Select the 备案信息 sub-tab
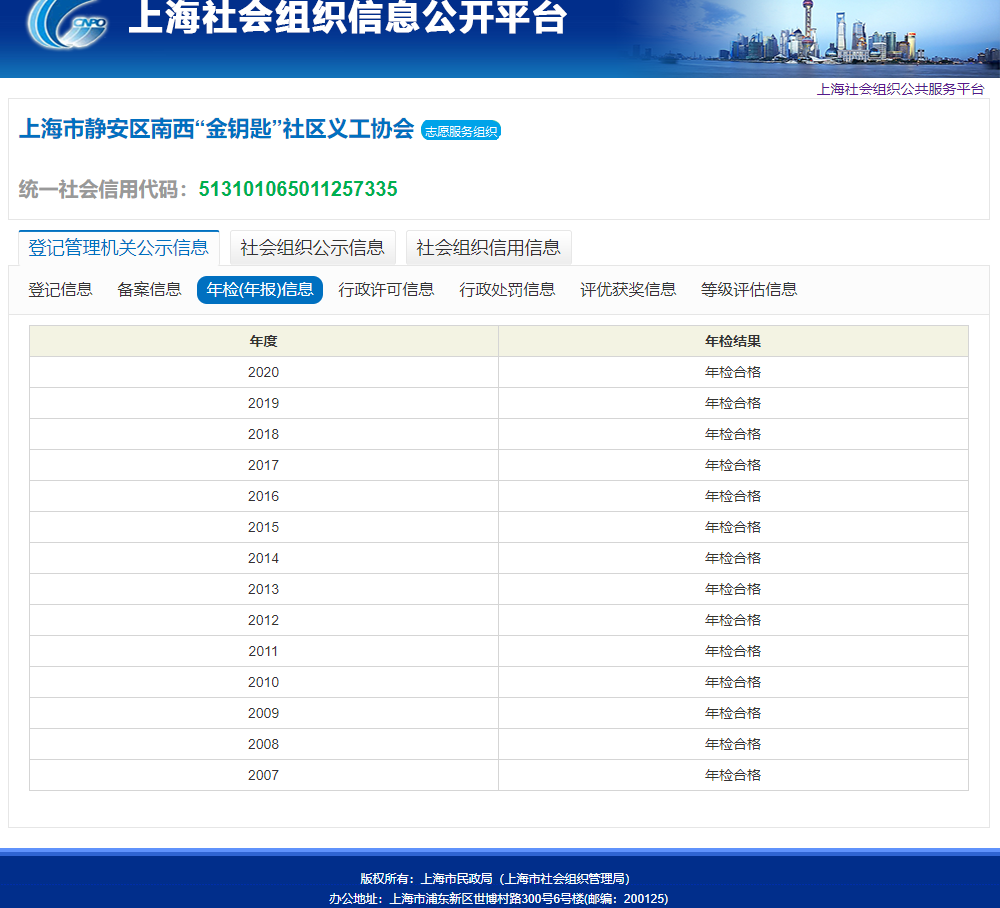The width and height of the screenshot is (1000, 908). click(x=149, y=290)
